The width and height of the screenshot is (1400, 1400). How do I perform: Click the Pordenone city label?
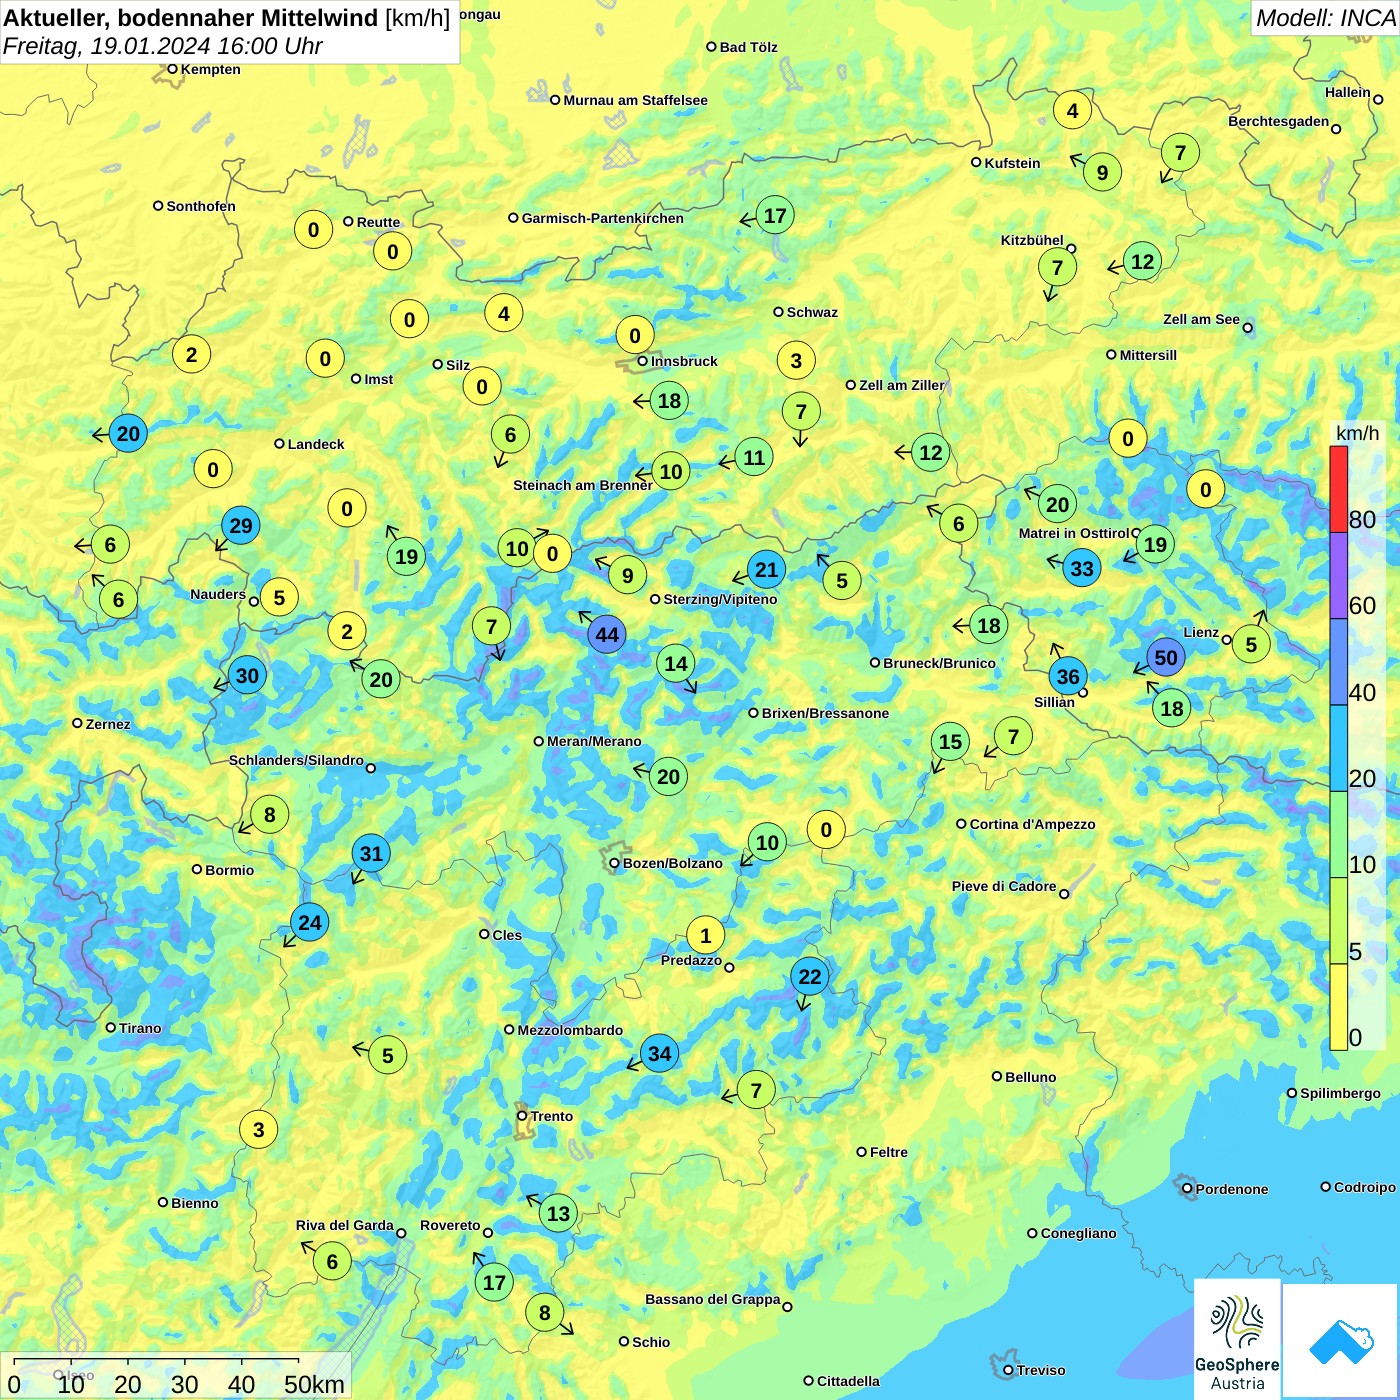(1231, 1189)
